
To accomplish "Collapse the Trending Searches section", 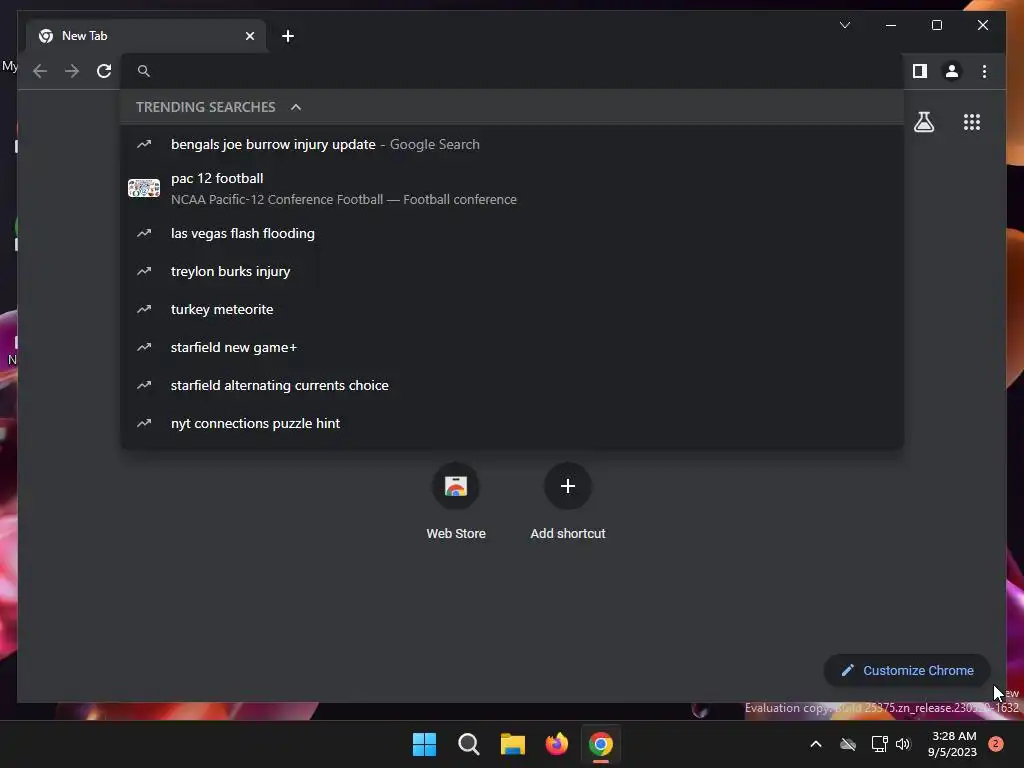I will click(296, 107).
